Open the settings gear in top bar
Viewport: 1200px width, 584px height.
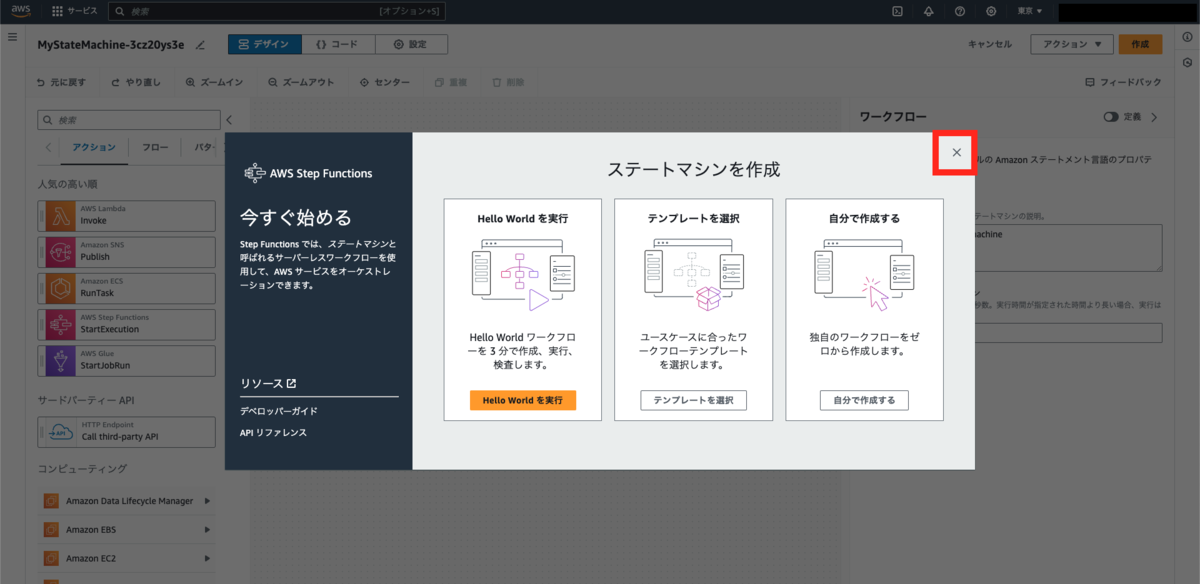point(991,11)
